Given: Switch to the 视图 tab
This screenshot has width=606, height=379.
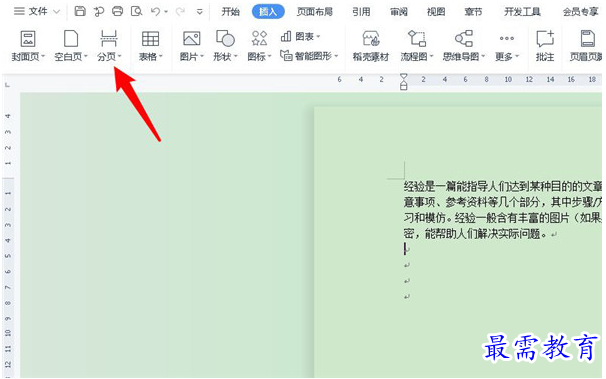Looking at the screenshot, I should [x=436, y=12].
